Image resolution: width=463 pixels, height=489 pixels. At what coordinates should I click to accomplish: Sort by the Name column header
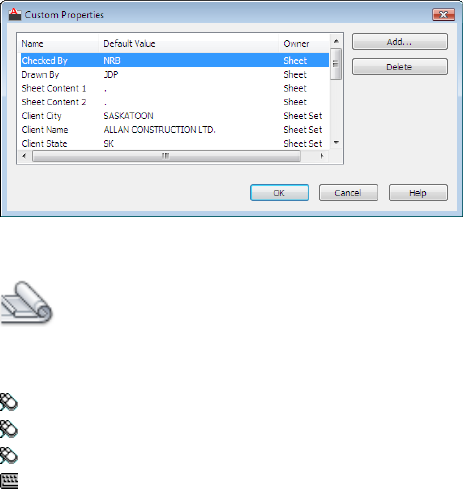click(58, 44)
